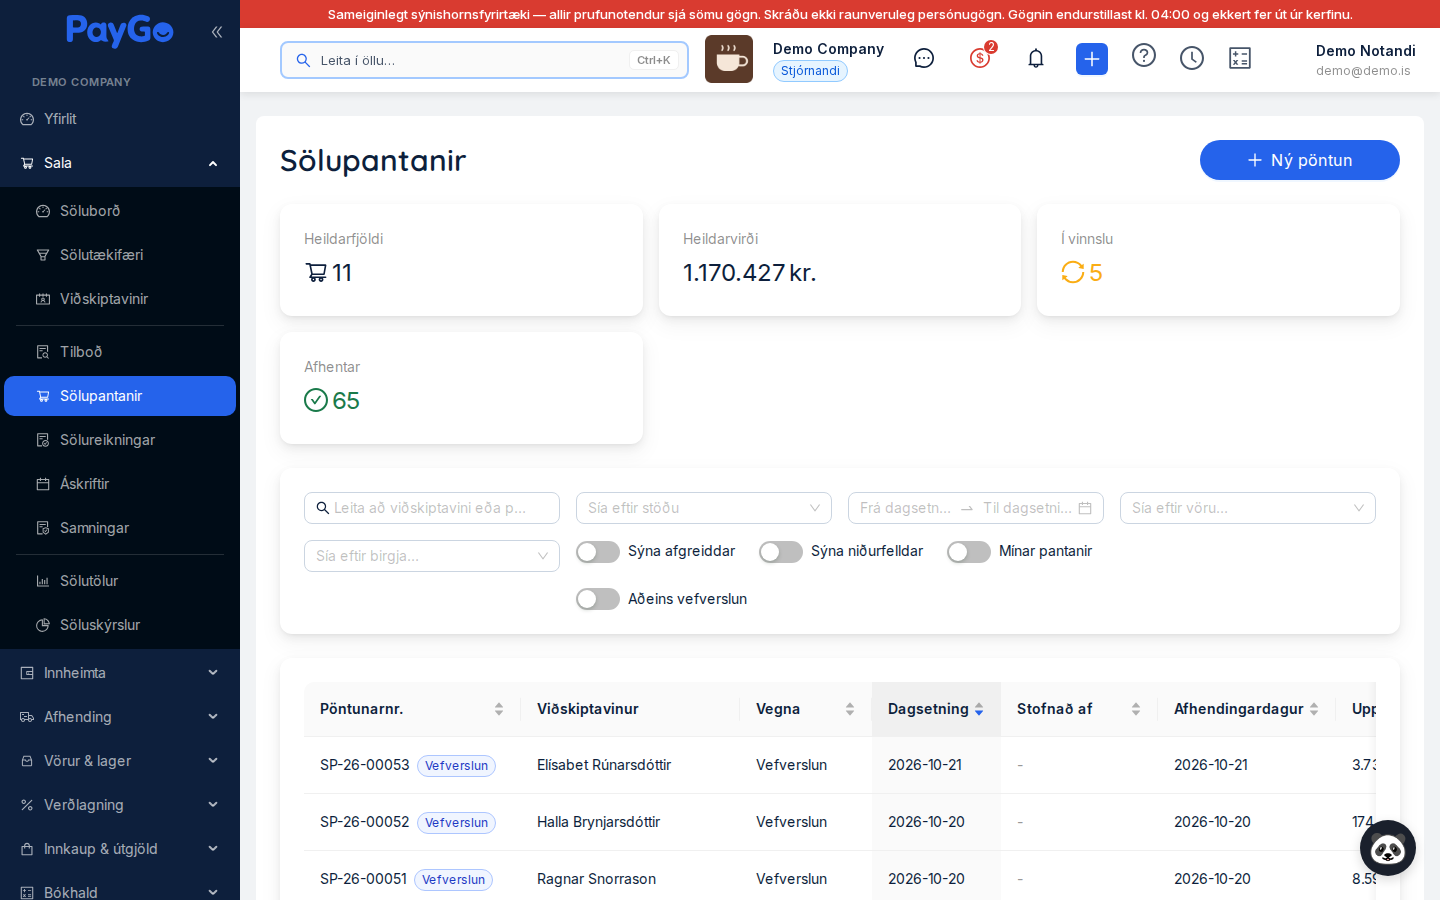Enable Mínar pantanir switch
Screen dimensions: 1440x900
click(969, 552)
